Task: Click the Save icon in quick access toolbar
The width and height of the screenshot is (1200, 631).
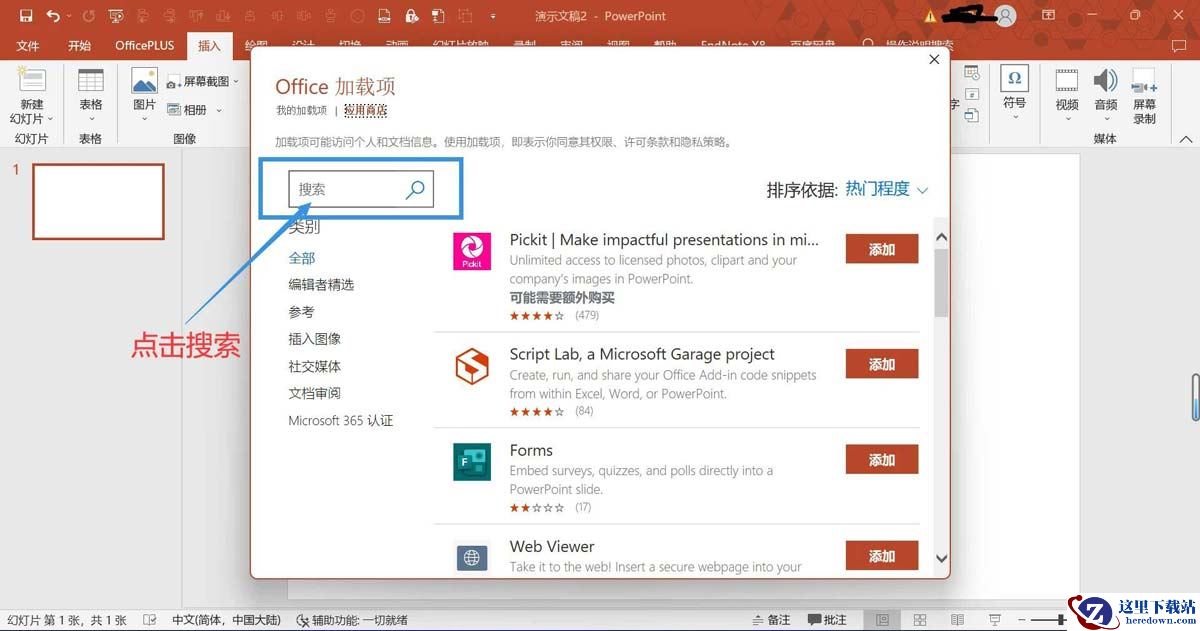Action: coord(25,16)
